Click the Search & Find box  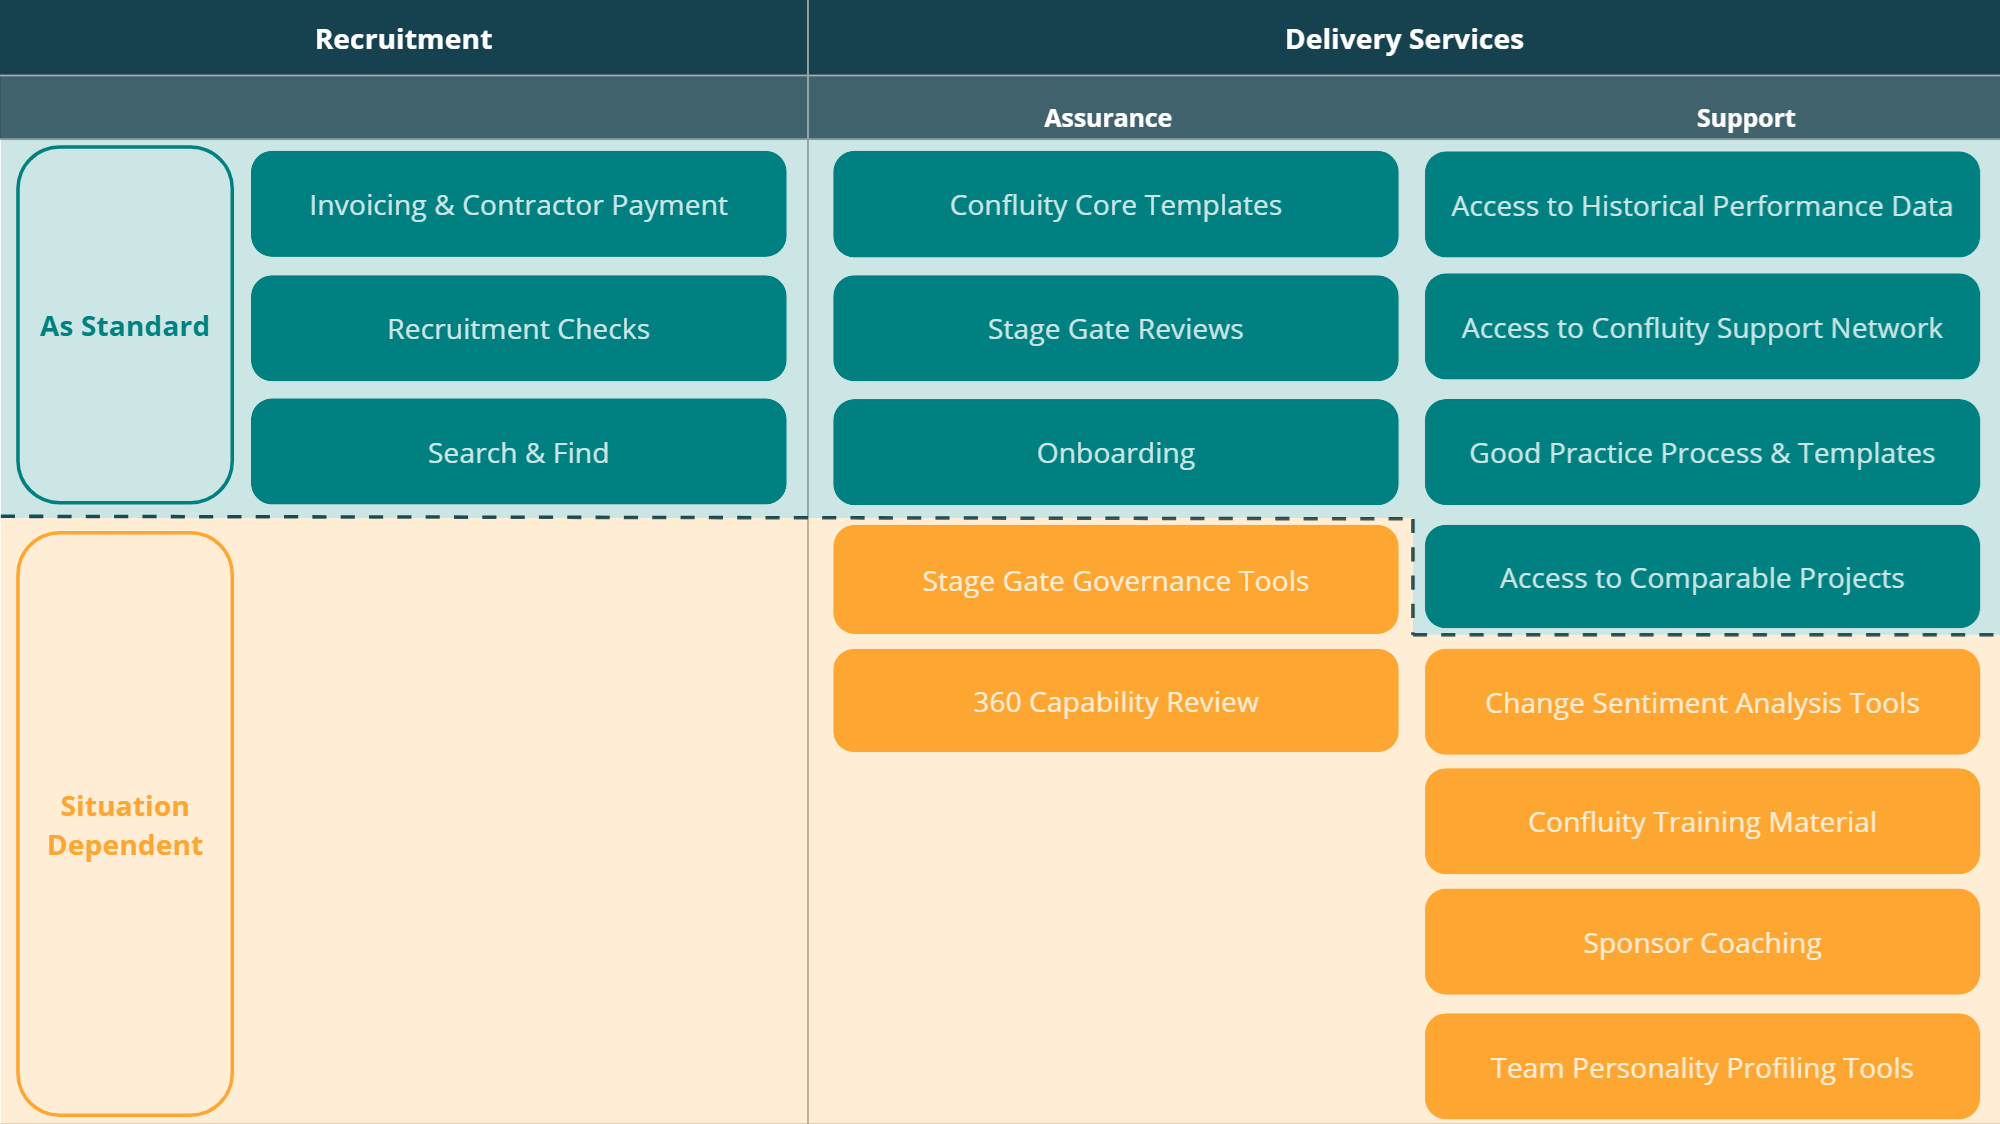pyautogui.click(x=518, y=452)
